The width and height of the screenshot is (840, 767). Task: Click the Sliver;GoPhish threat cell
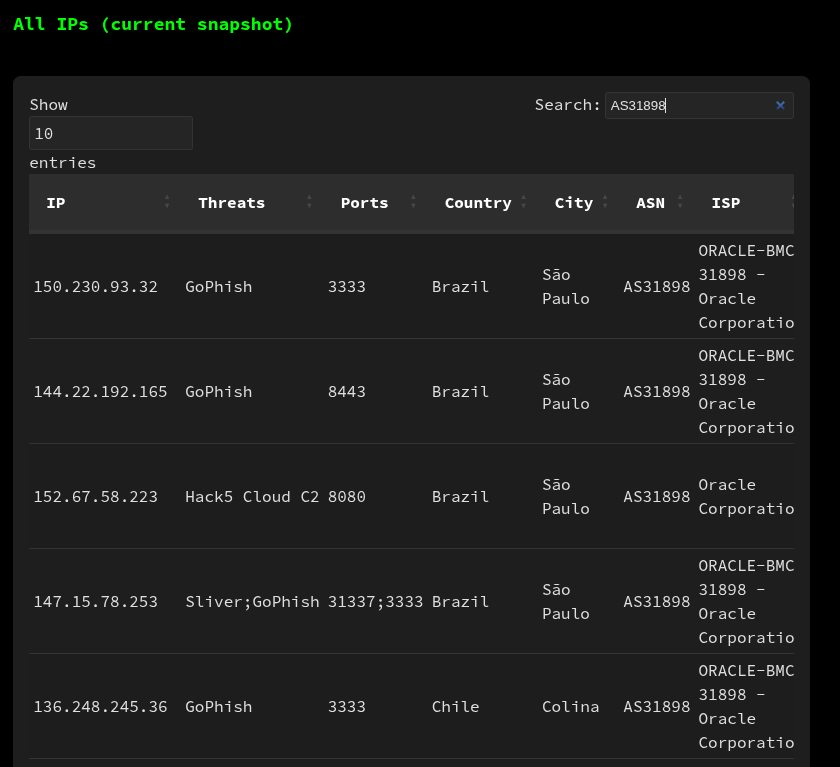(252, 602)
